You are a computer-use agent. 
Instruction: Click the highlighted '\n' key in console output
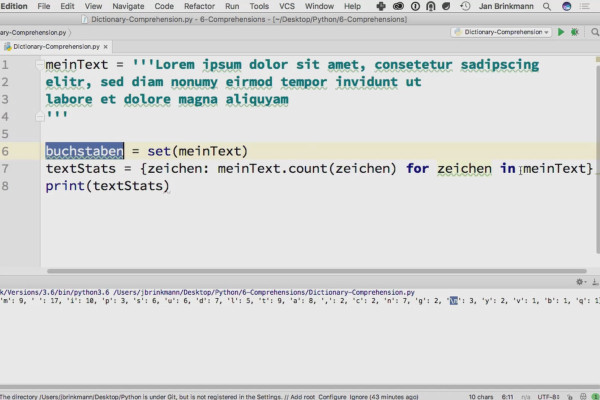pyautogui.click(x=453, y=301)
